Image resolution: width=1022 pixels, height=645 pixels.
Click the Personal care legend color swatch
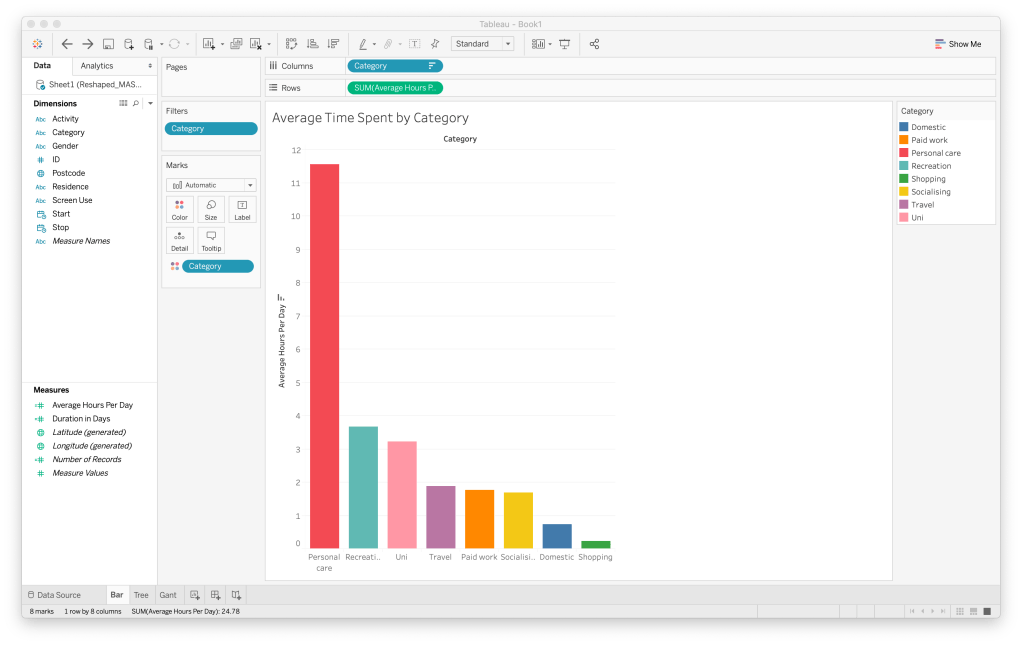(x=904, y=153)
